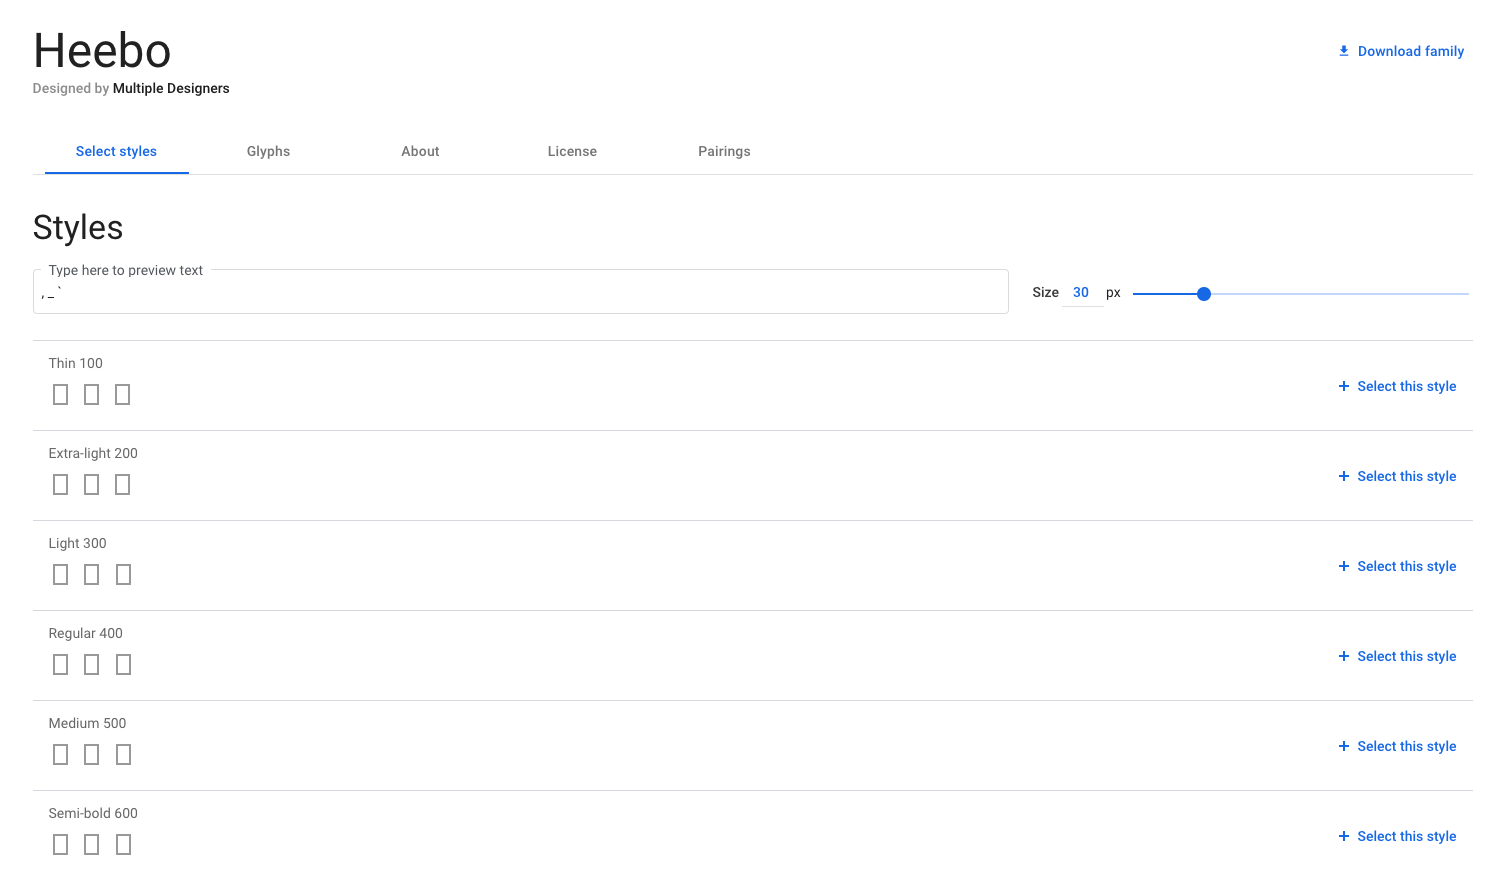Click the plus icon for Thin 100
The height and width of the screenshot is (874, 1504).
point(1344,386)
